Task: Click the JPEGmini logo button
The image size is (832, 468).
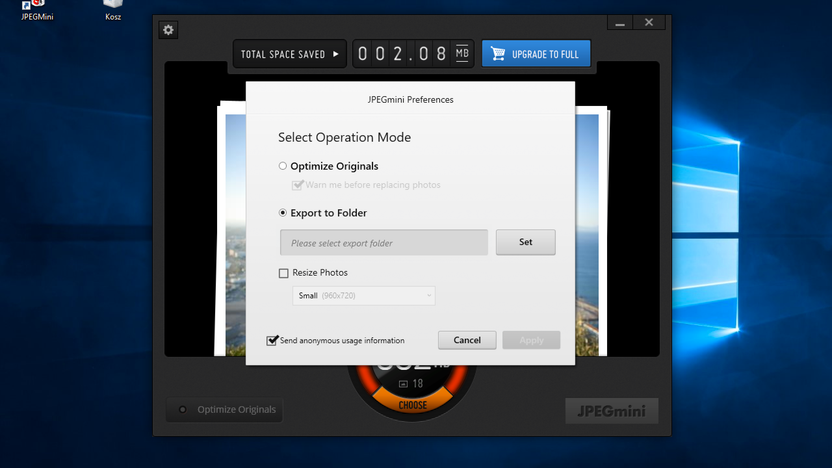Action: click(611, 411)
